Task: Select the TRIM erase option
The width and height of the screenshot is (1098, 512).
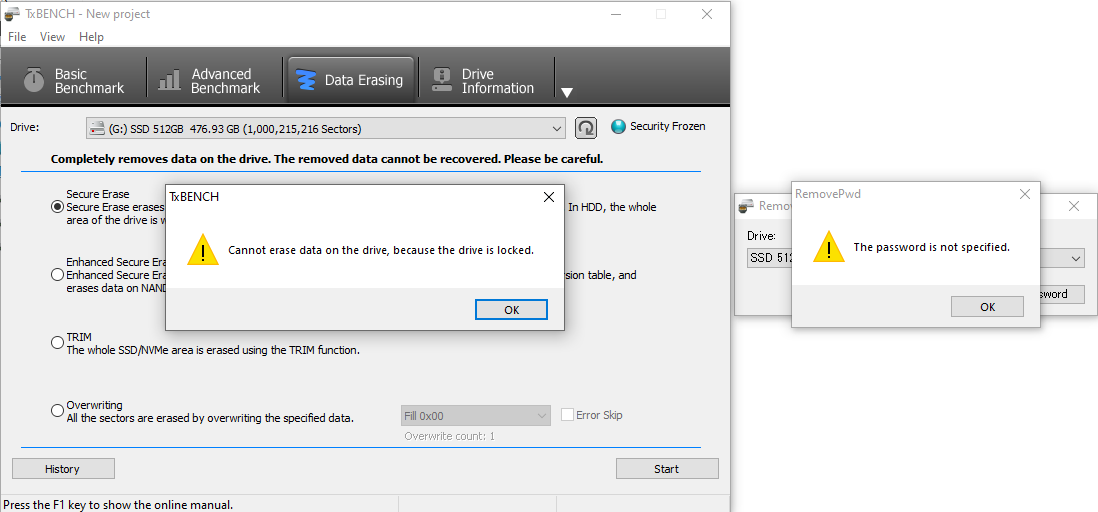Action: pos(57,343)
